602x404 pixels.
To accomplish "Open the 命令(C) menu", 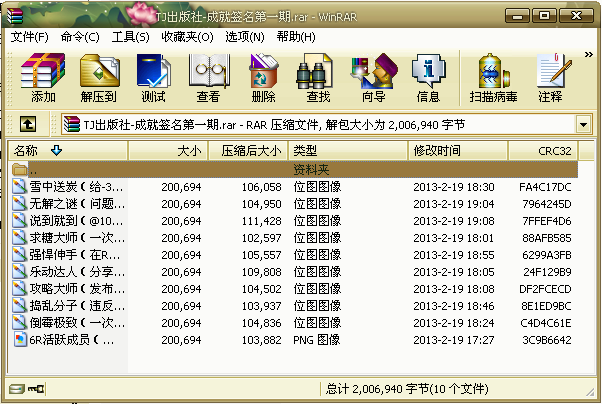I will point(80,37).
